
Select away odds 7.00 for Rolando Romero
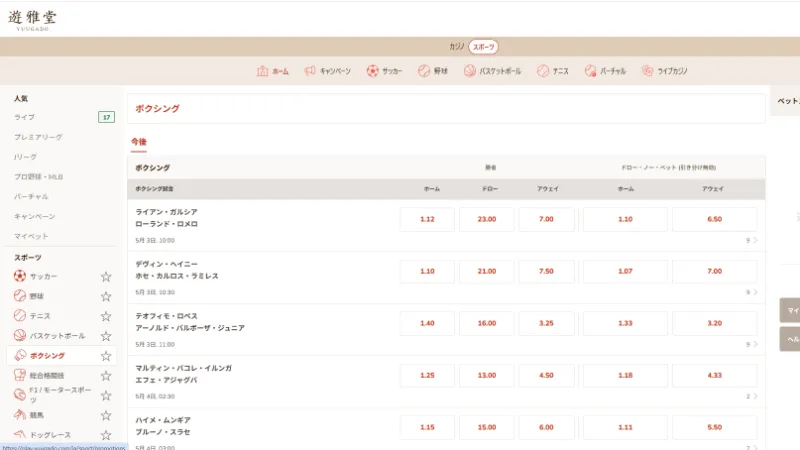(546, 219)
